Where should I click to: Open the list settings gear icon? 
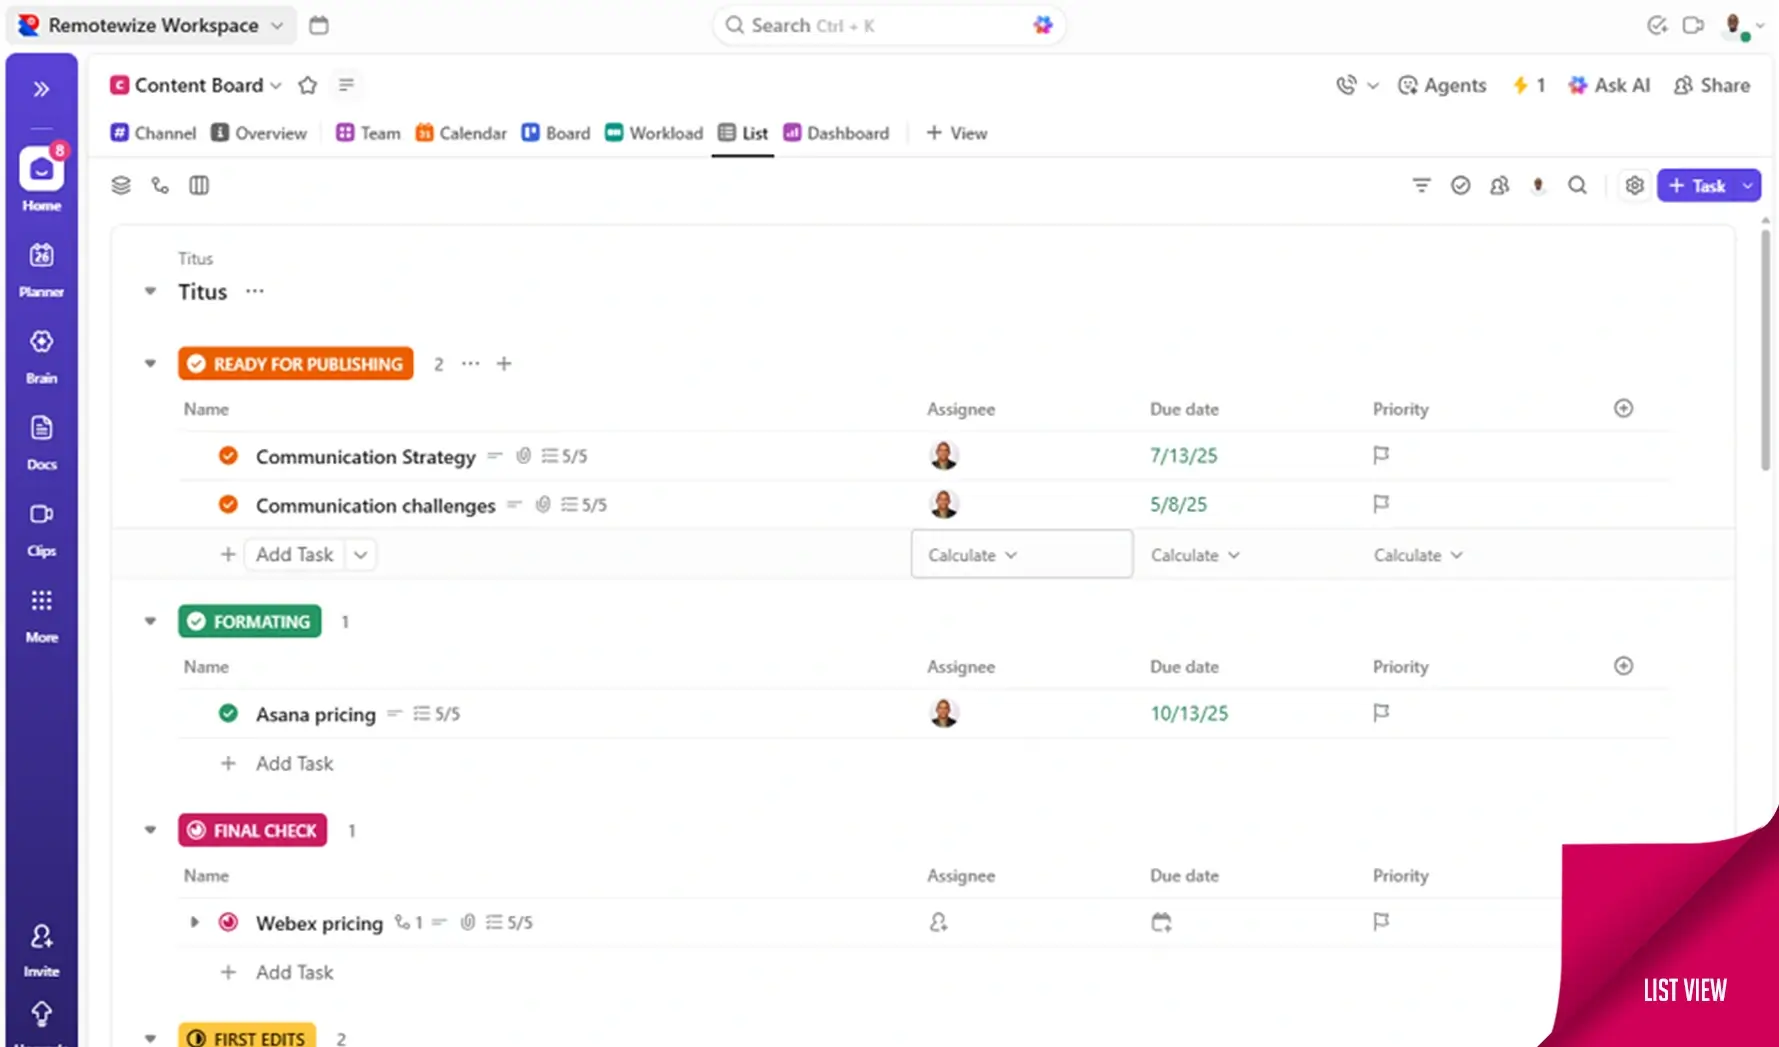click(1634, 186)
